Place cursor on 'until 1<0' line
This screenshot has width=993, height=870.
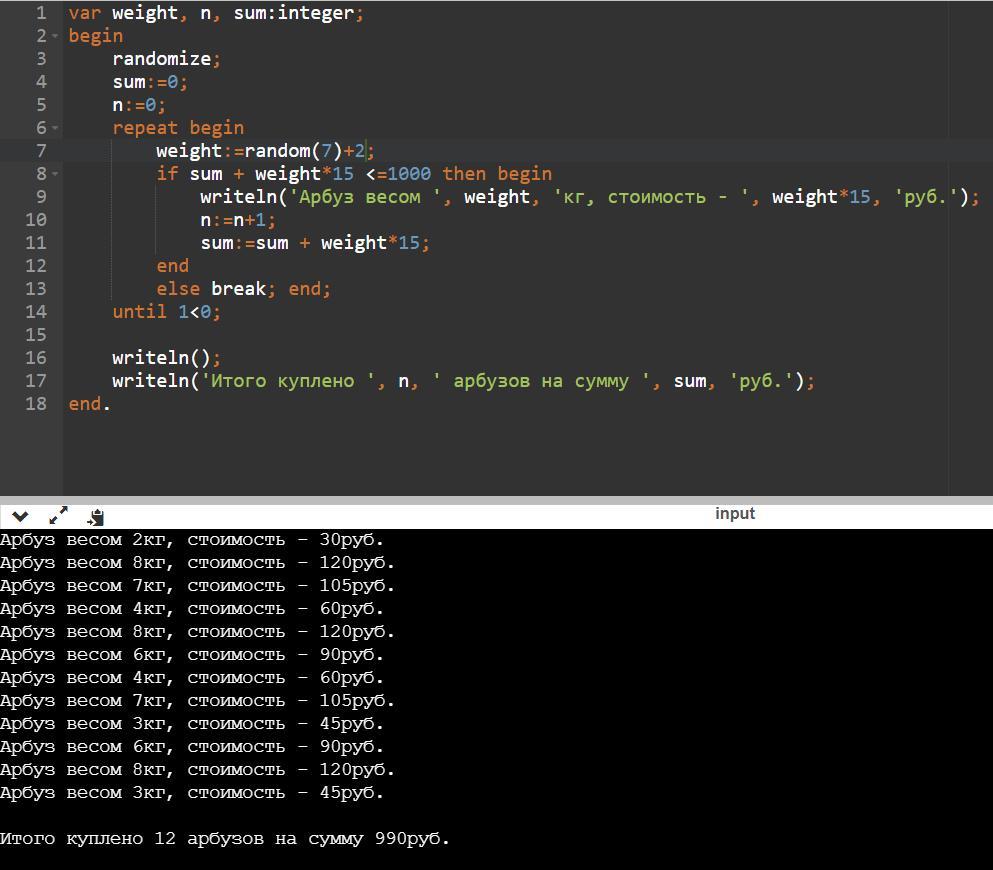[165, 312]
